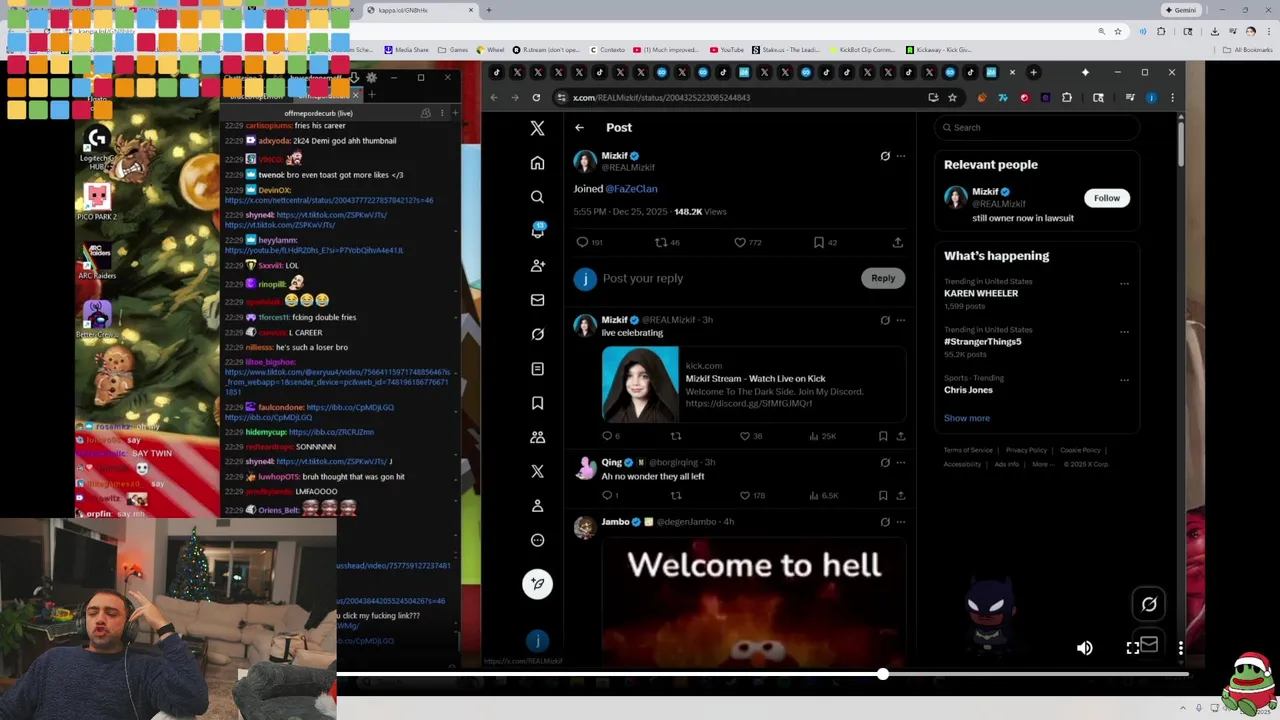Open the browser three-dot menu in X window
The width and height of the screenshot is (1280, 720).
pyautogui.click(x=1172, y=98)
